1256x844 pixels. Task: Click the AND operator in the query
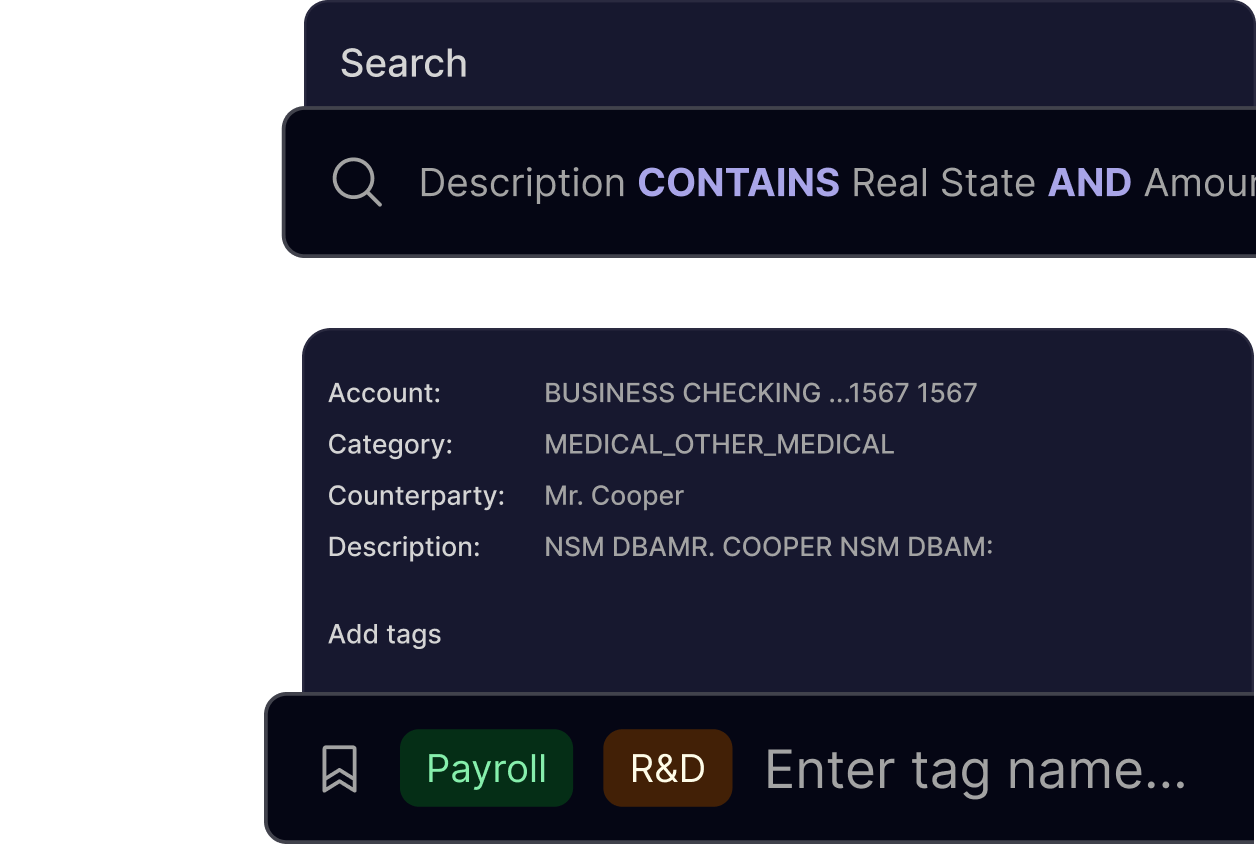[1089, 183]
